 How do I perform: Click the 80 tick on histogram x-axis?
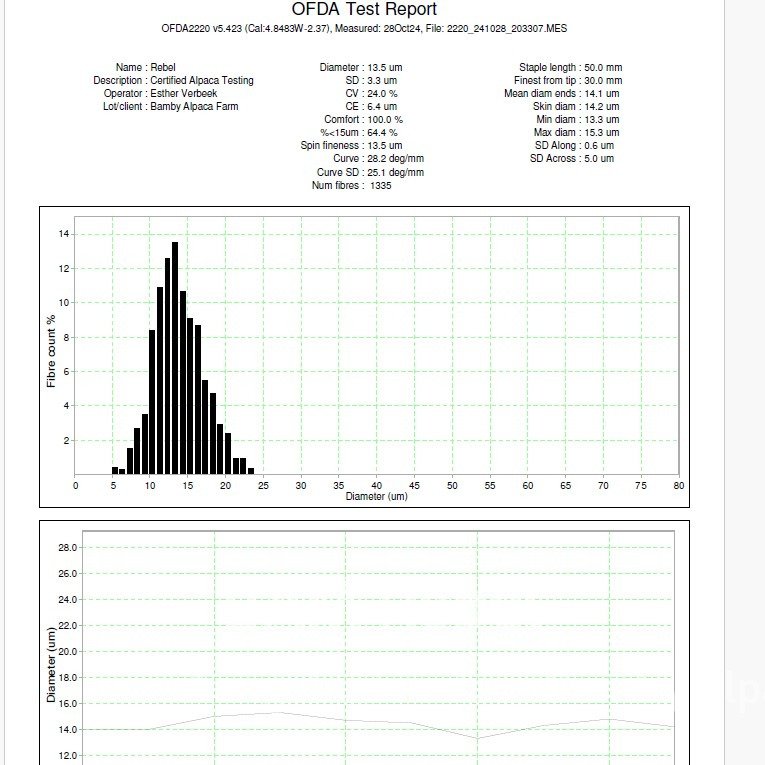click(x=679, y=485)
